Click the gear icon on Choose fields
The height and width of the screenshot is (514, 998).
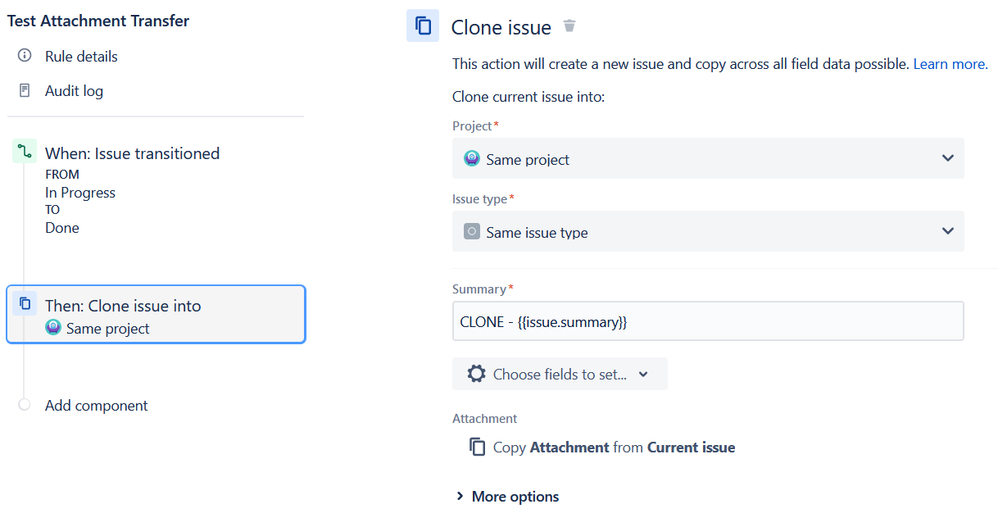(x=477, y=374)
